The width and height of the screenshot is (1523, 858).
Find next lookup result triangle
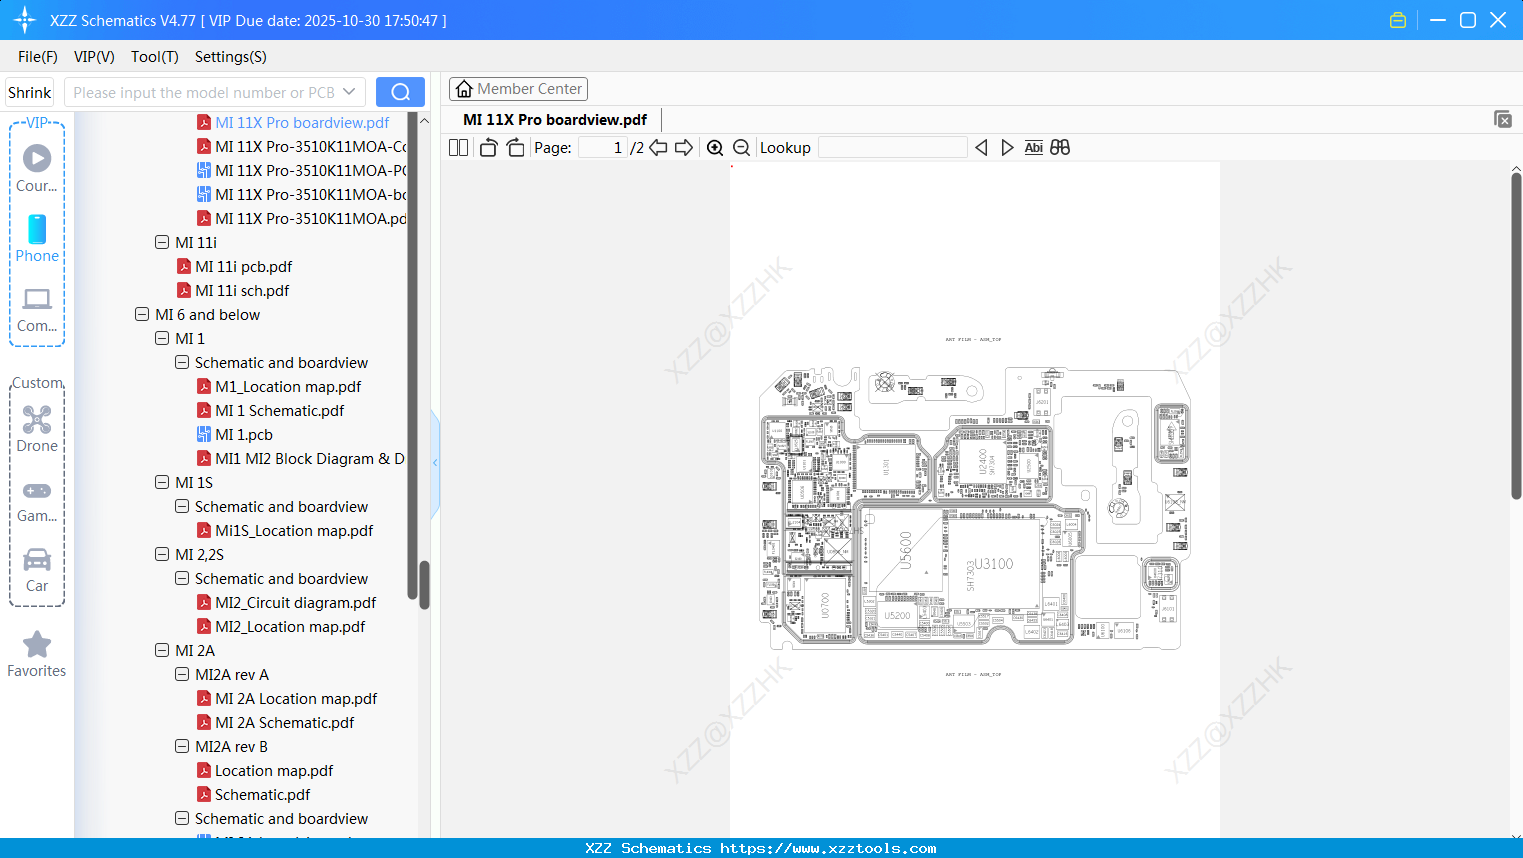click(x=1007, y=148)
